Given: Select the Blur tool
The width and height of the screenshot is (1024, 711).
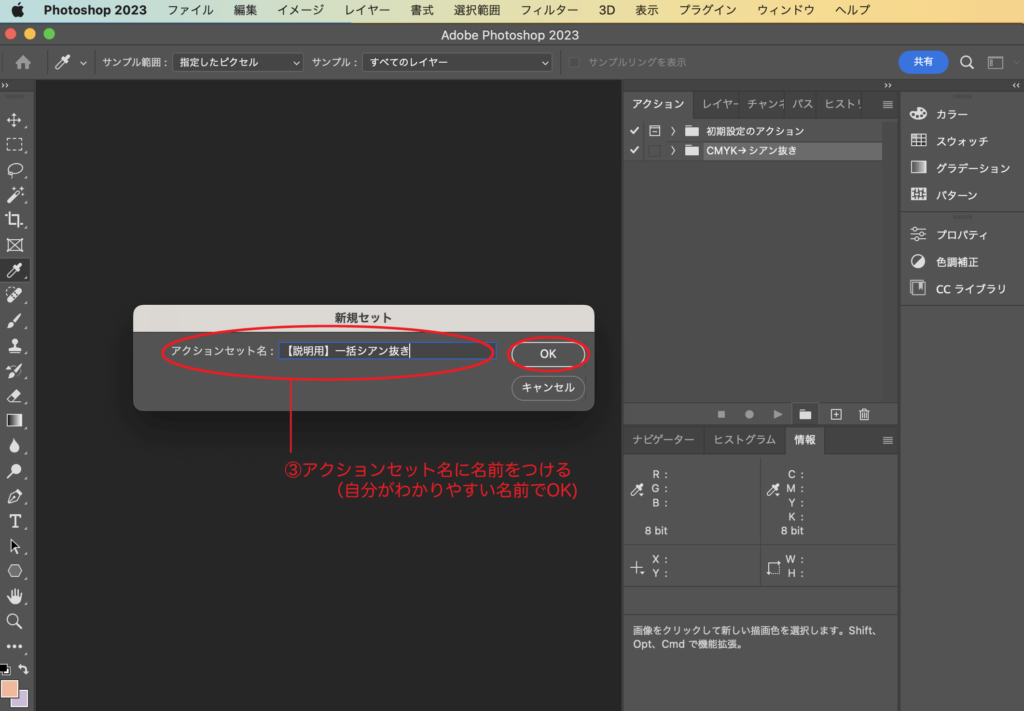Looking at the screenshot, I should click(14, 446).
